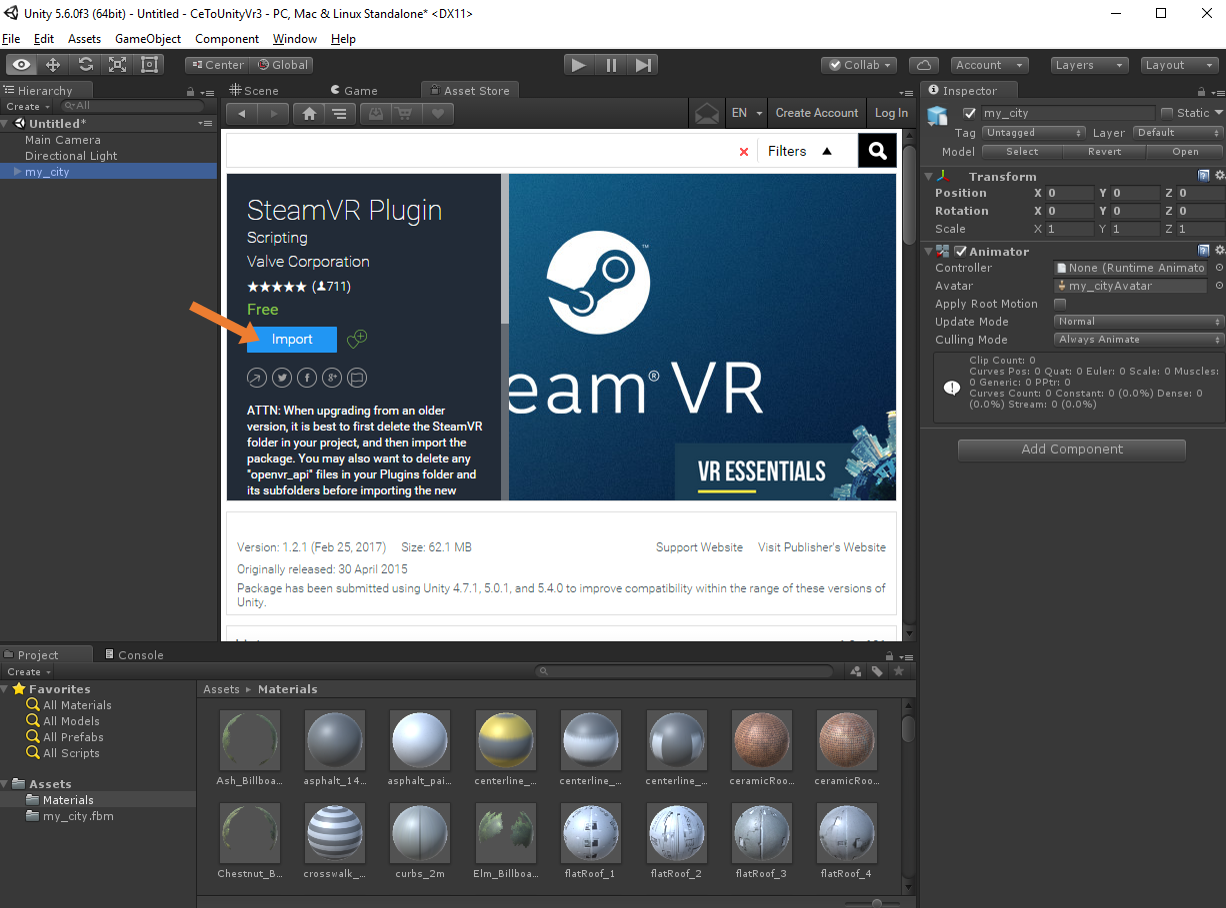The width and height of the screenshot is (1226, 908).
Task: Collapse the Transform component section
Action: (x=929, y=176)
